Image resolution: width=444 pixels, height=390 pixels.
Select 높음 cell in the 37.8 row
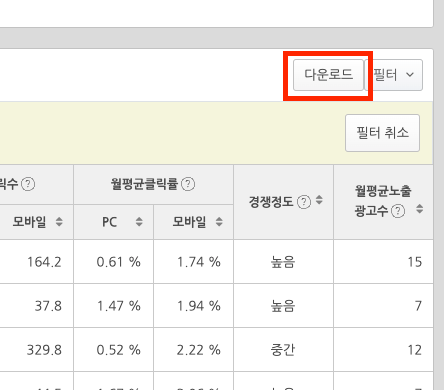tap(283, 306)
